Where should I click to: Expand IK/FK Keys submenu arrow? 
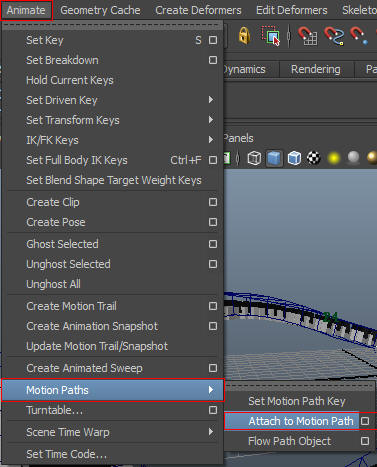[x=211, y=140]
